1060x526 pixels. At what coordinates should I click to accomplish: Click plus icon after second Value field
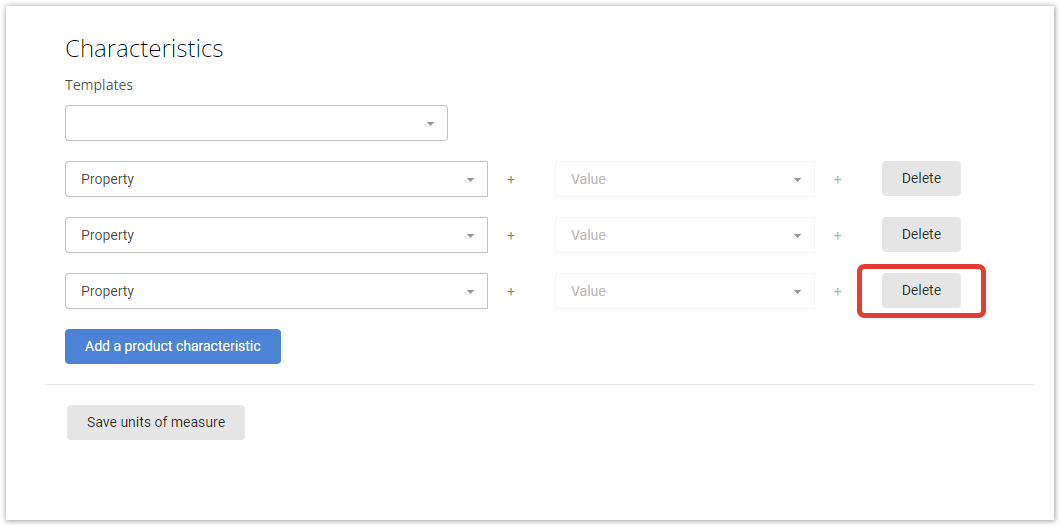838,236
